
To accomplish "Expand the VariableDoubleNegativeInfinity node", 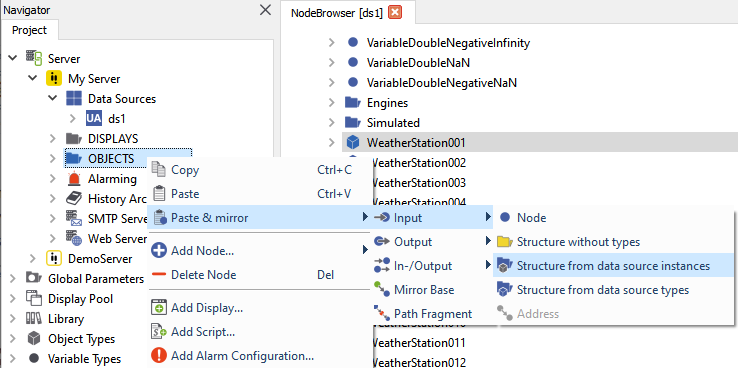I will pos(331,42).
